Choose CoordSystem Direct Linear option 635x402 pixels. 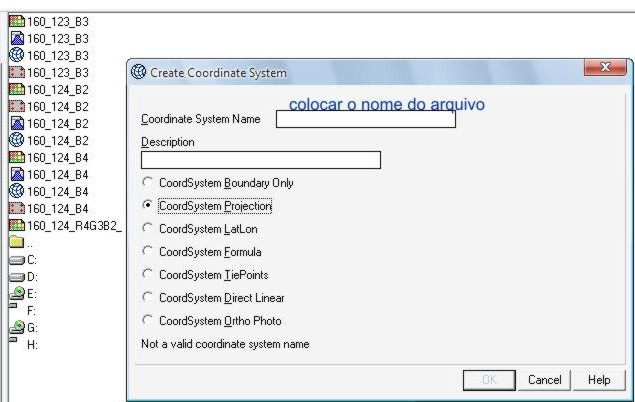(149, 298)
